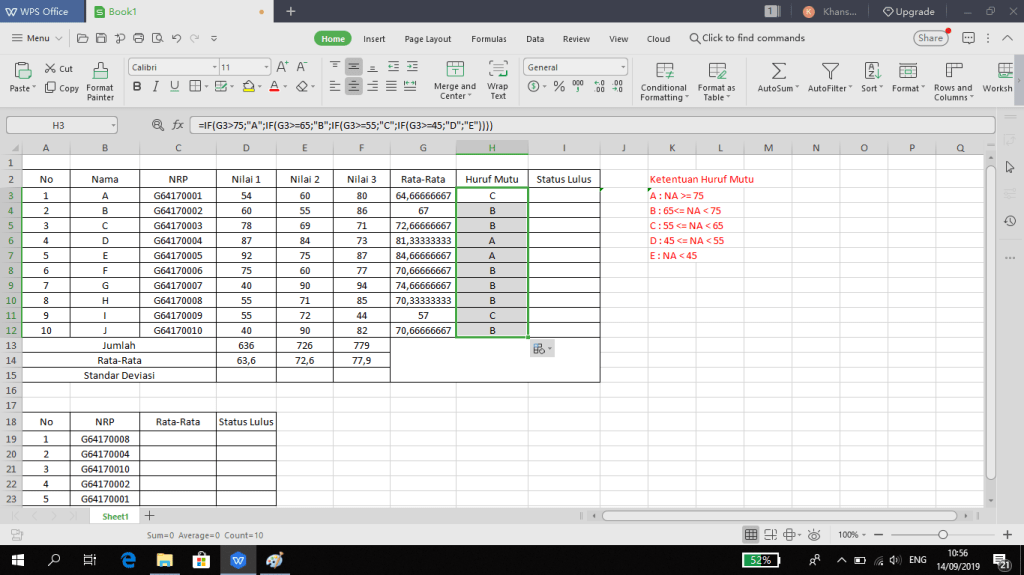Click the AutoSum sigma icon

coord(779,71)
